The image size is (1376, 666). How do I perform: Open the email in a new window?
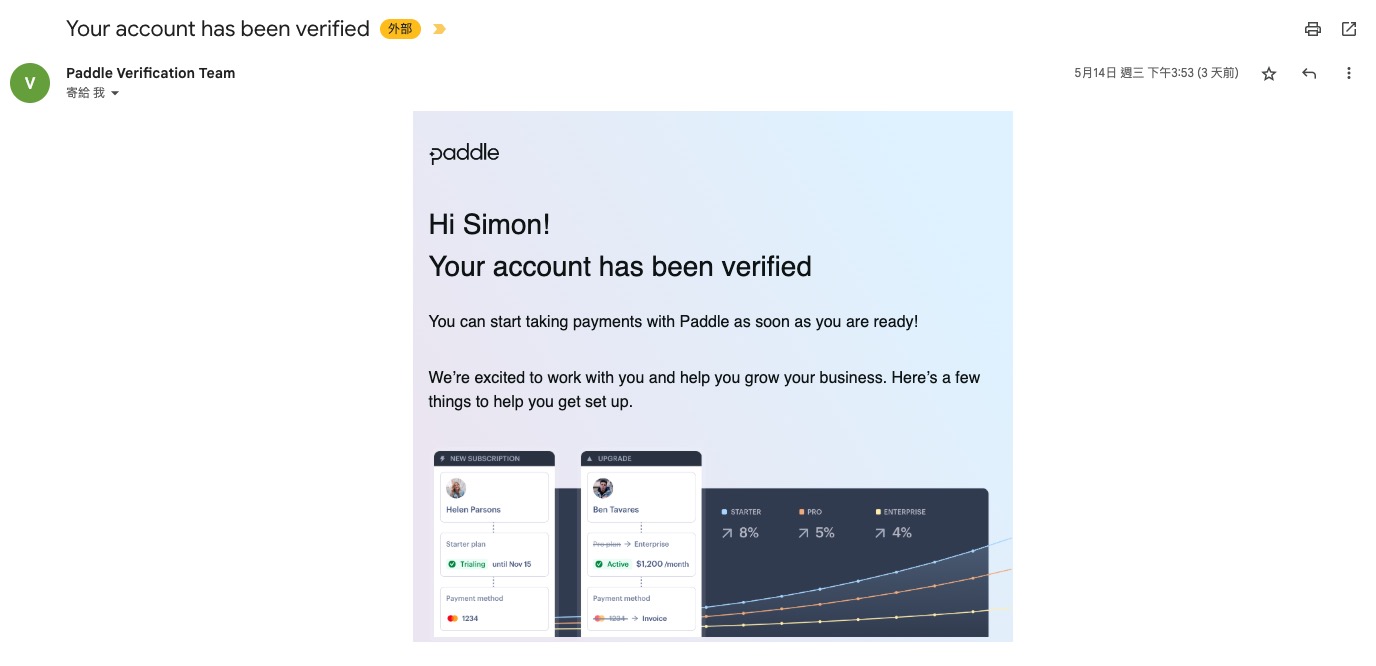point(1349,29)
